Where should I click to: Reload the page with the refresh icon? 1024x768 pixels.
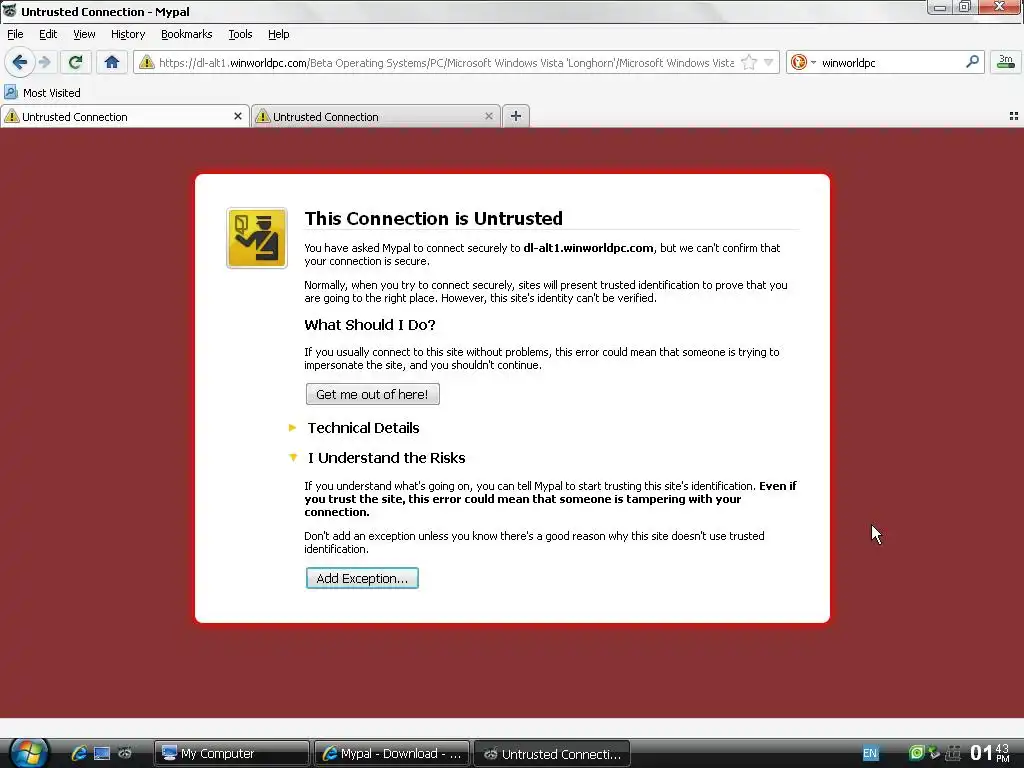coord(75,63)
